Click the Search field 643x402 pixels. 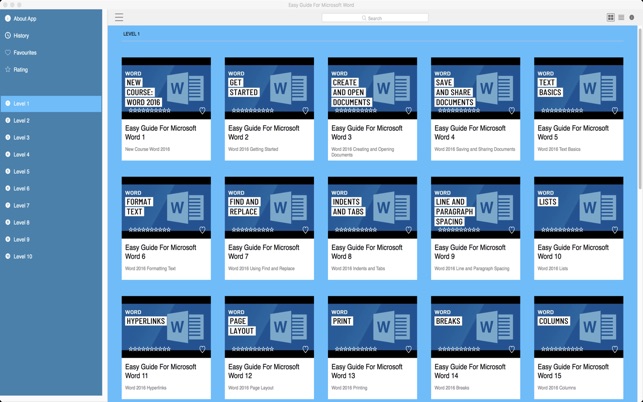[375, 18]
